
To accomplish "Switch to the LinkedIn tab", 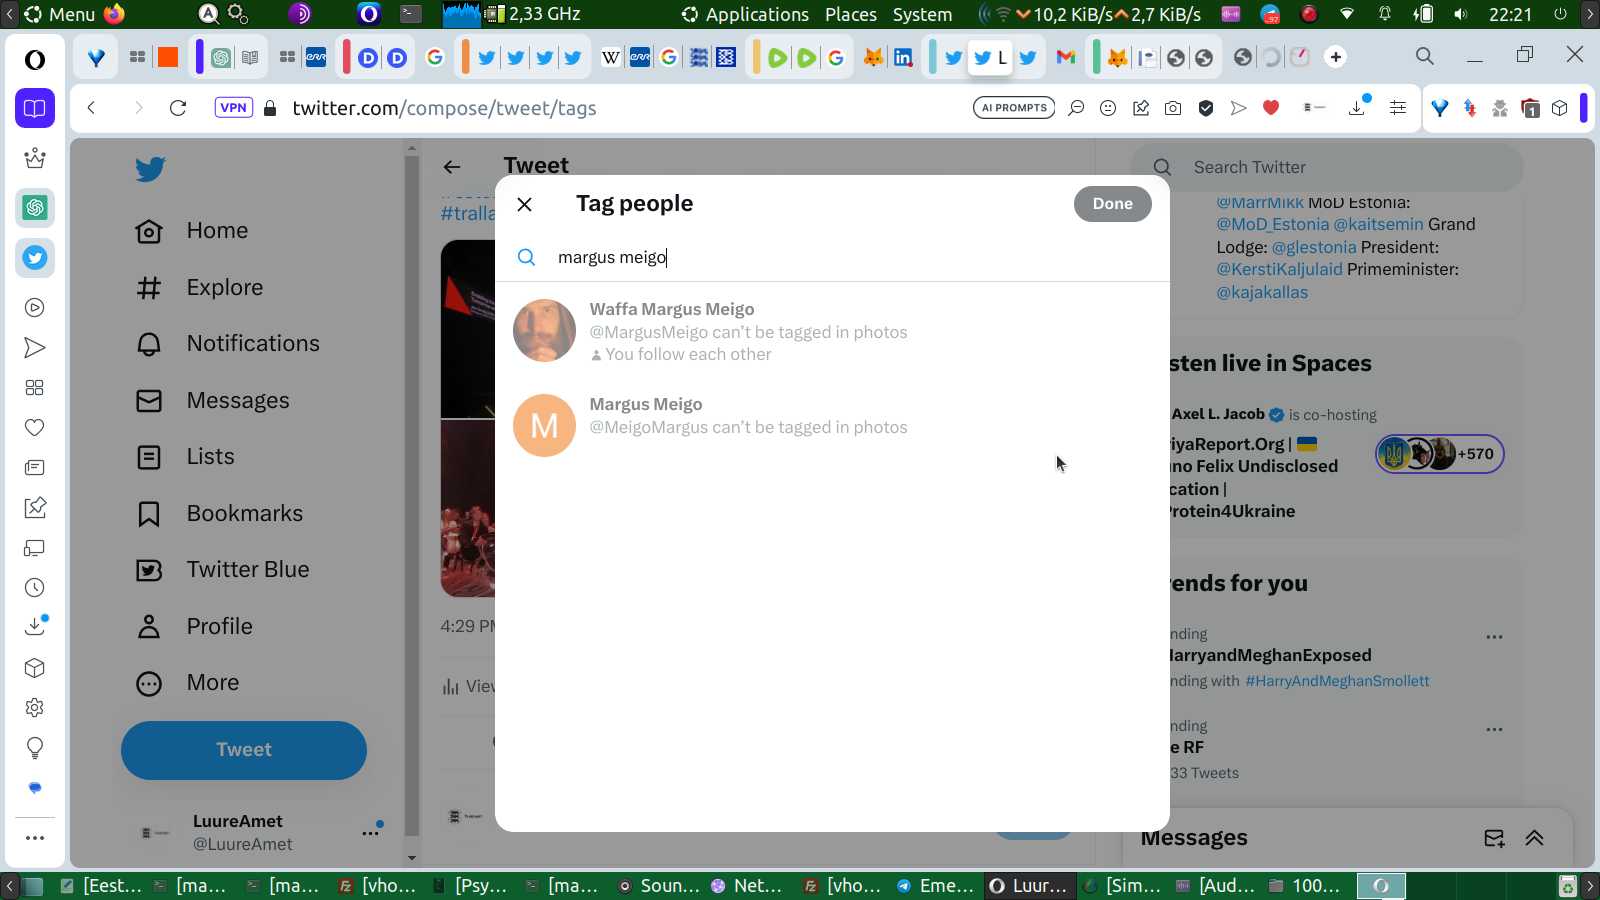I will [903, 57].
